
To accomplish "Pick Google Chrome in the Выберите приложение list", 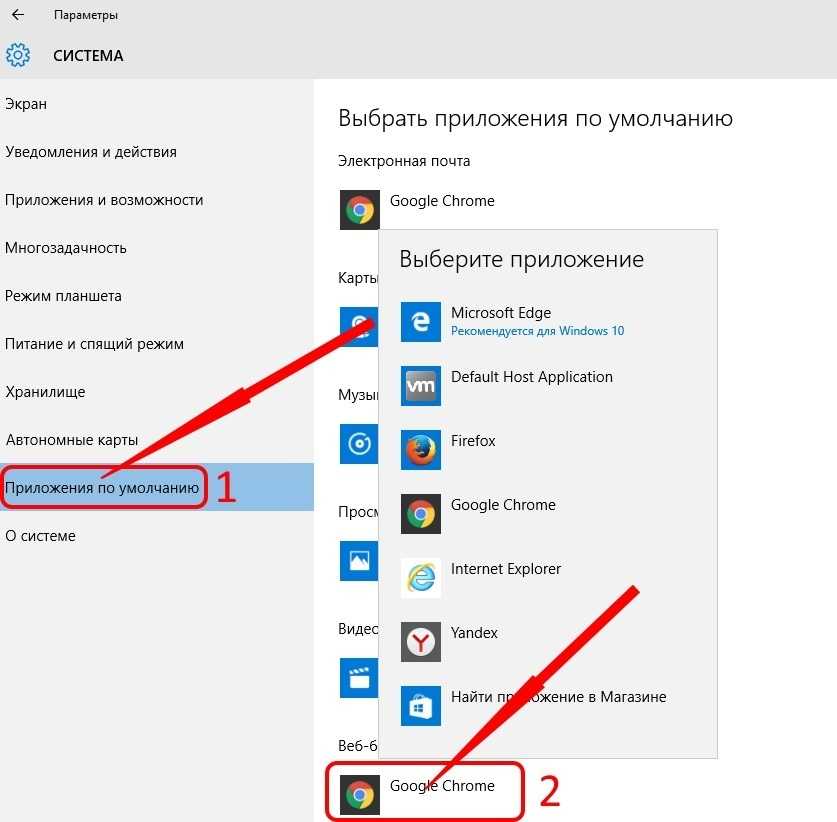I will coord(548,514).
